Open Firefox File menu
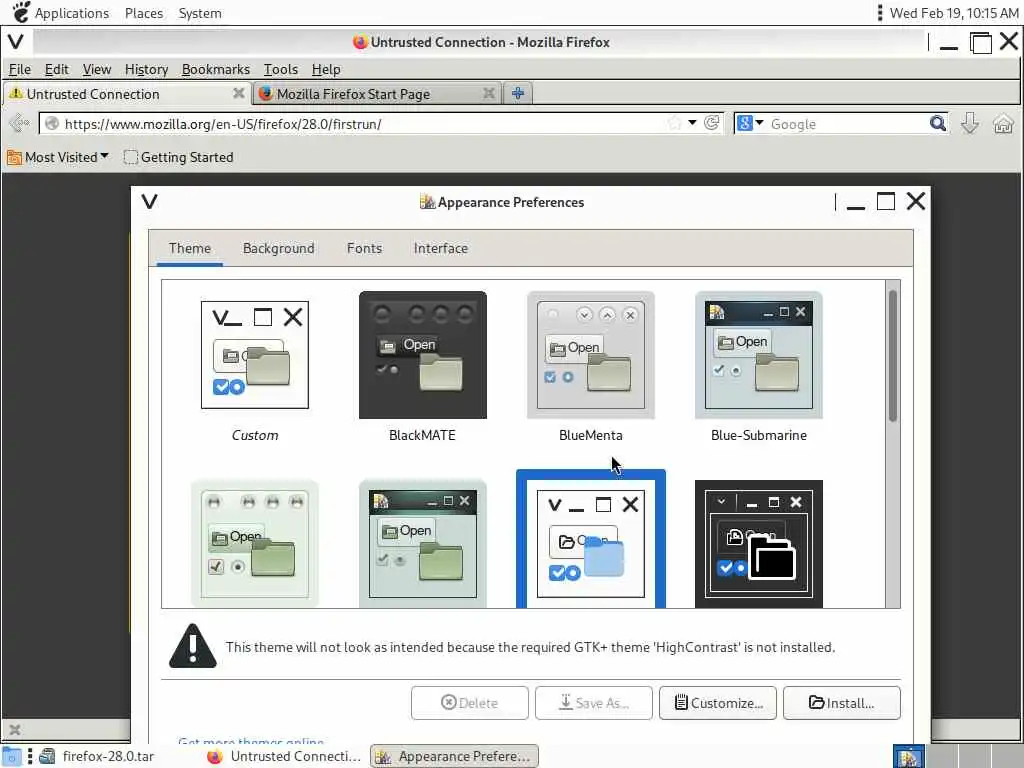 [x=20, y=69]
